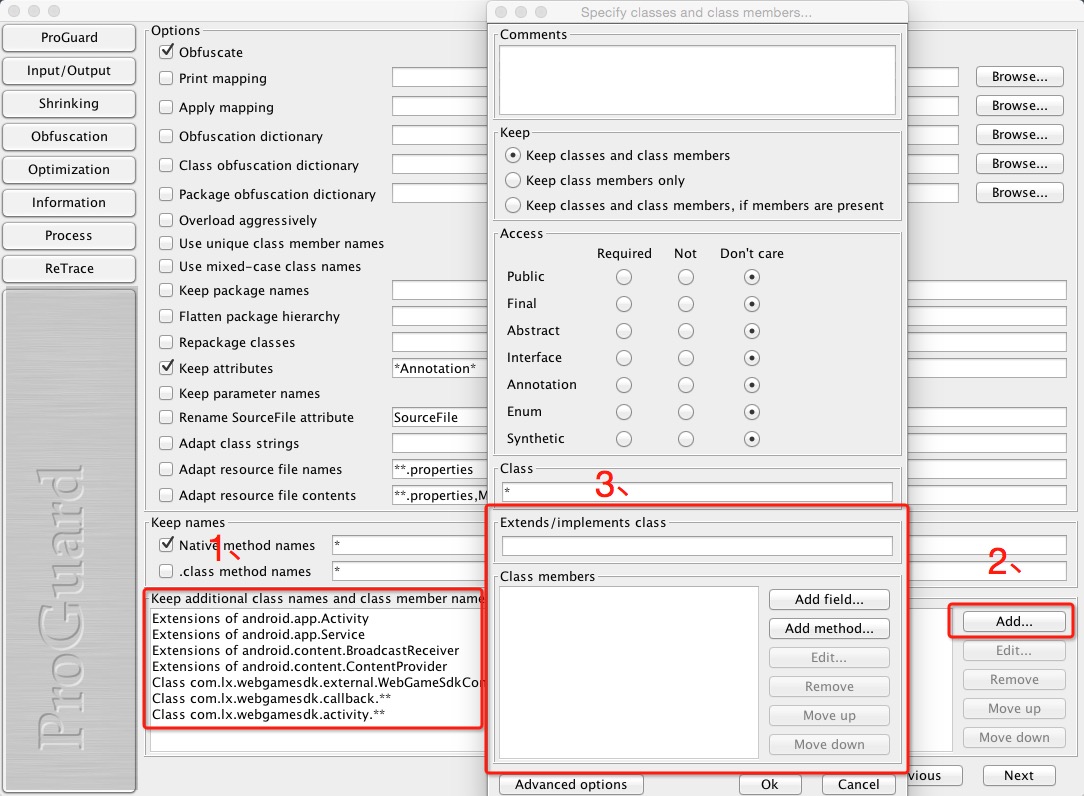Enable Use unique class member names
This screenshot has width=1084, height=796.
click(x=166, y=243)
